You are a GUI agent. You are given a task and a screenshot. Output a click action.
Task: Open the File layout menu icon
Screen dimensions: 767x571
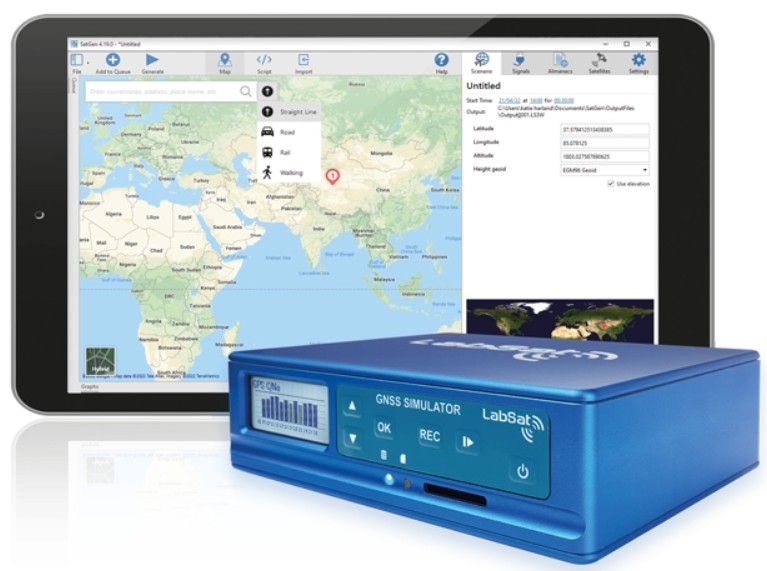(77, 60)
